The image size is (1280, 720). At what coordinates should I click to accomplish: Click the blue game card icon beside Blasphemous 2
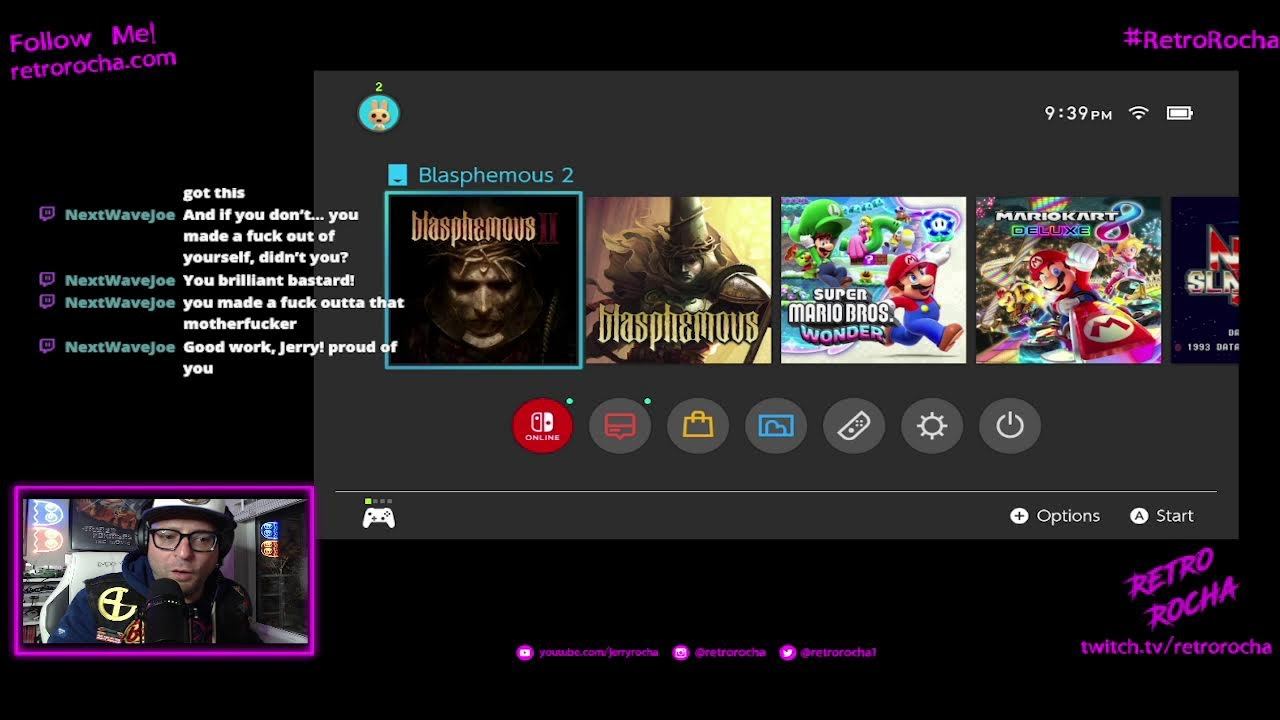click(x=397, y=175)
